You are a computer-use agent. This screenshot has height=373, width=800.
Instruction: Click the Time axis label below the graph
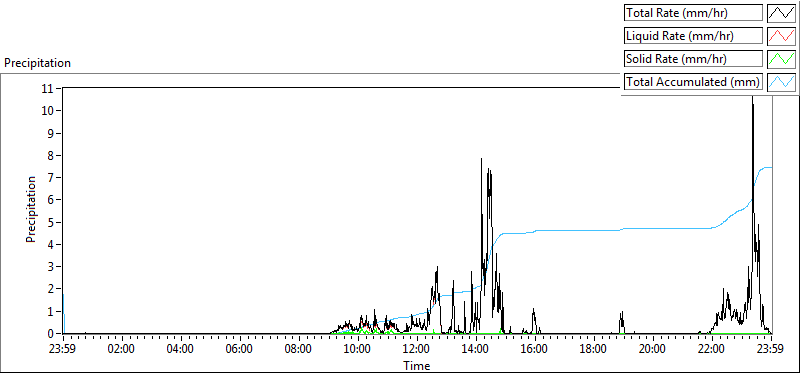tap(417, 365)
